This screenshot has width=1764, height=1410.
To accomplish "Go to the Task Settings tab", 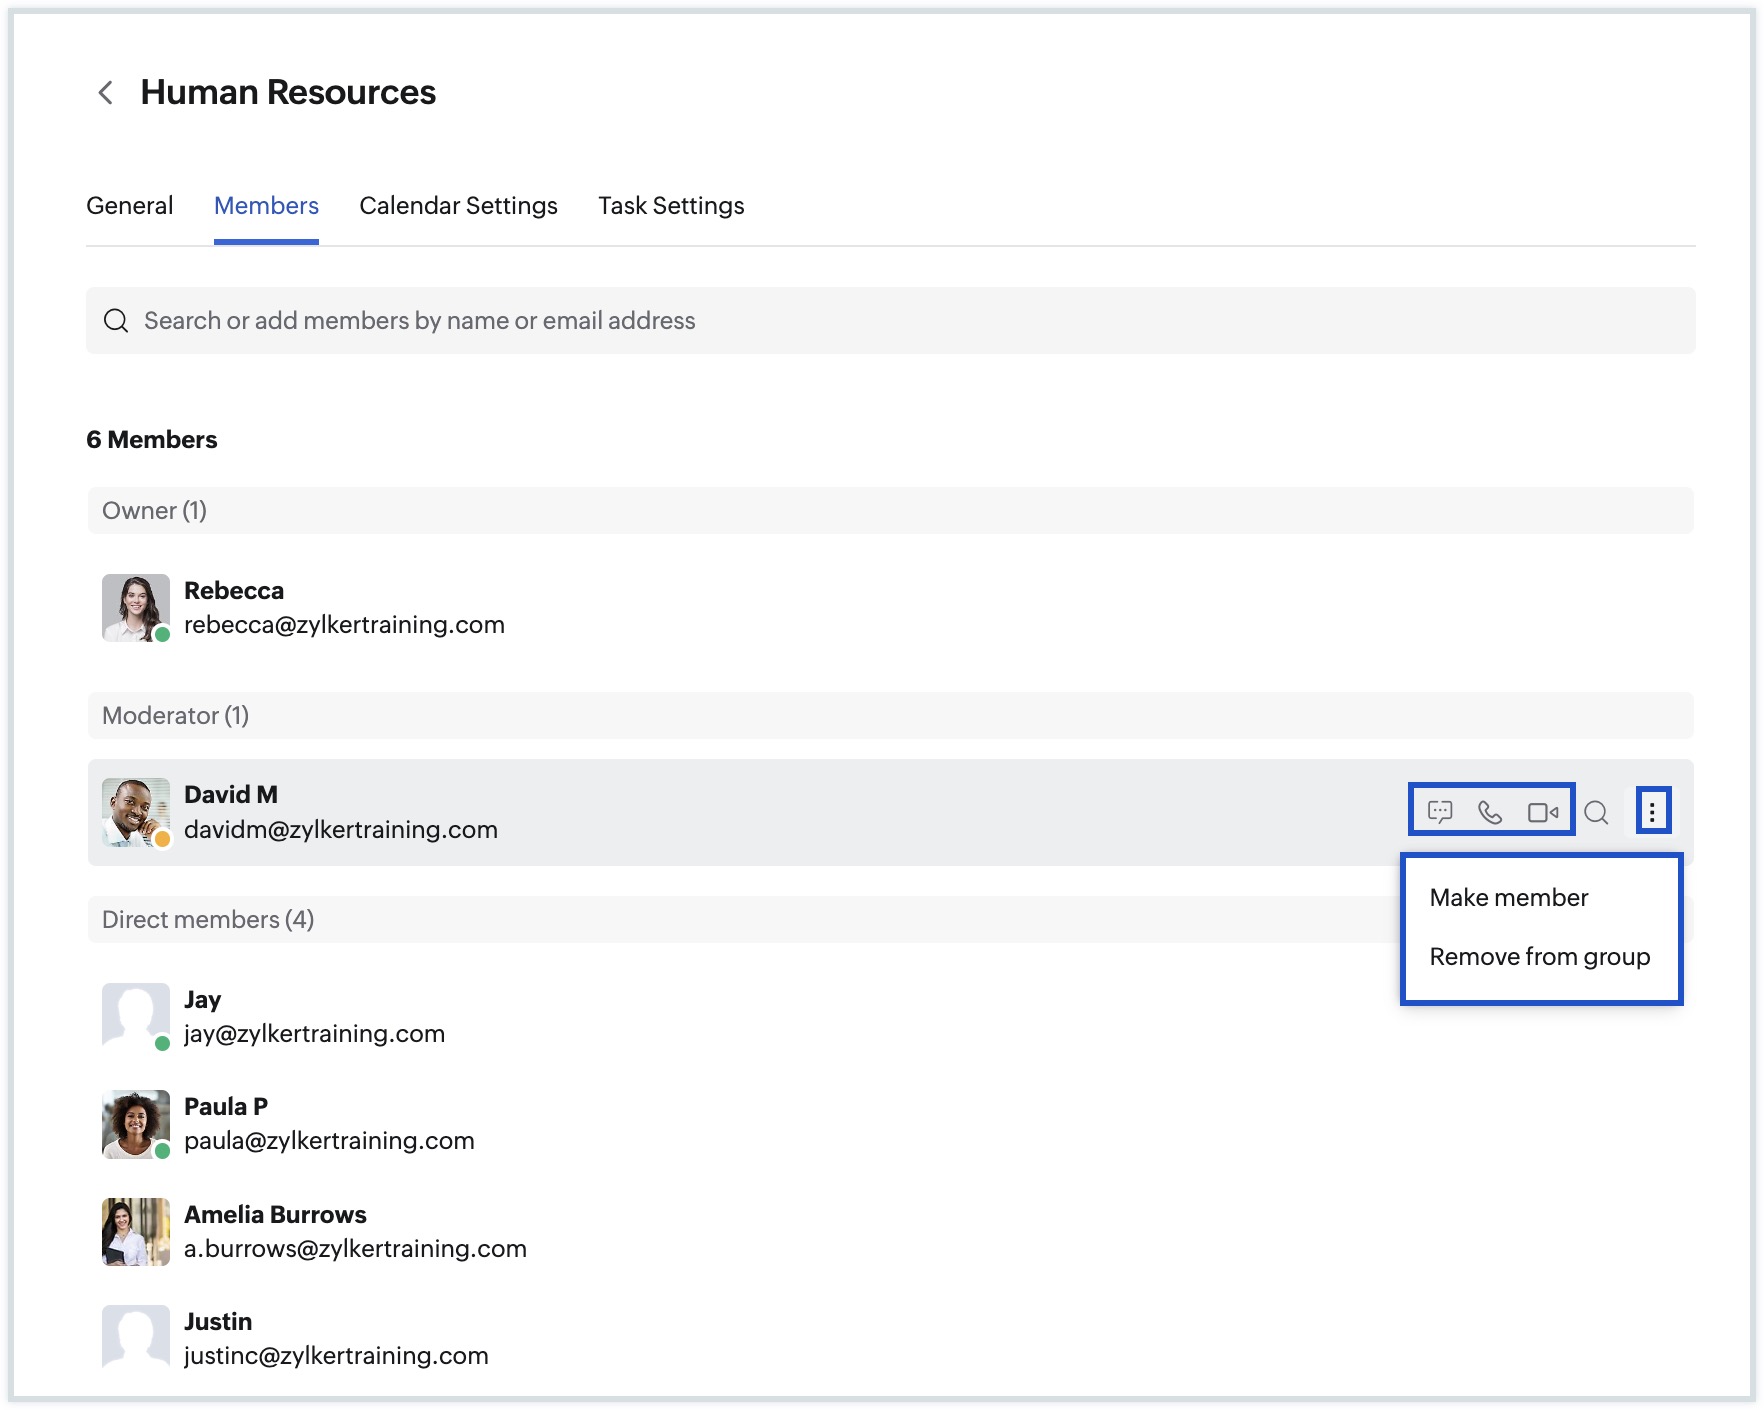I will click(x=671, y=206).
